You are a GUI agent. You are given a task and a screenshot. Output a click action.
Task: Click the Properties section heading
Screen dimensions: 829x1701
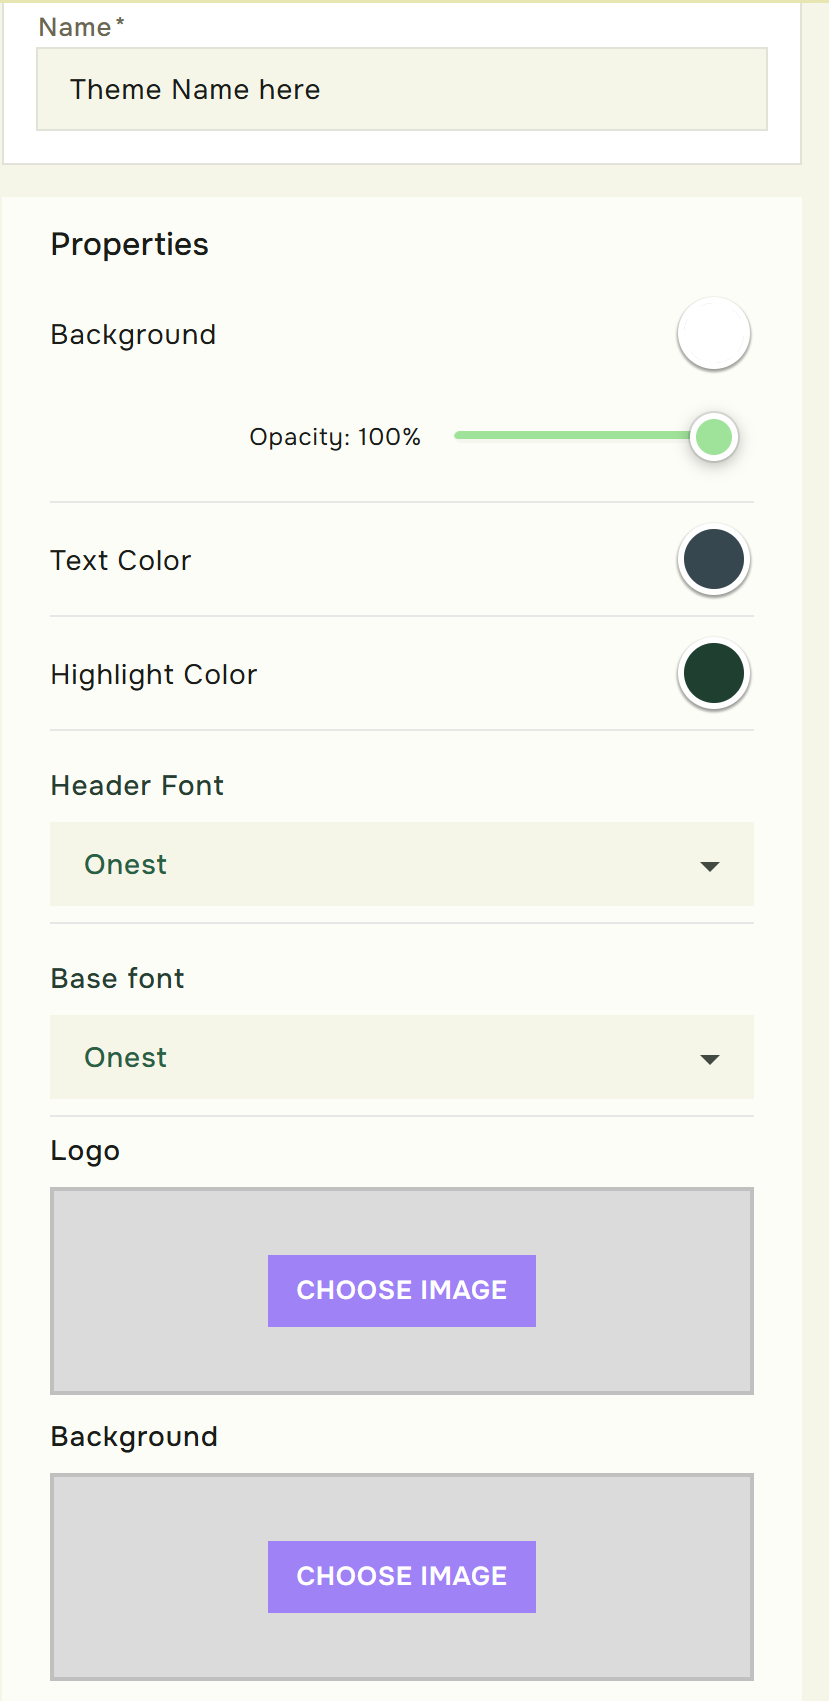coord(130,245)
